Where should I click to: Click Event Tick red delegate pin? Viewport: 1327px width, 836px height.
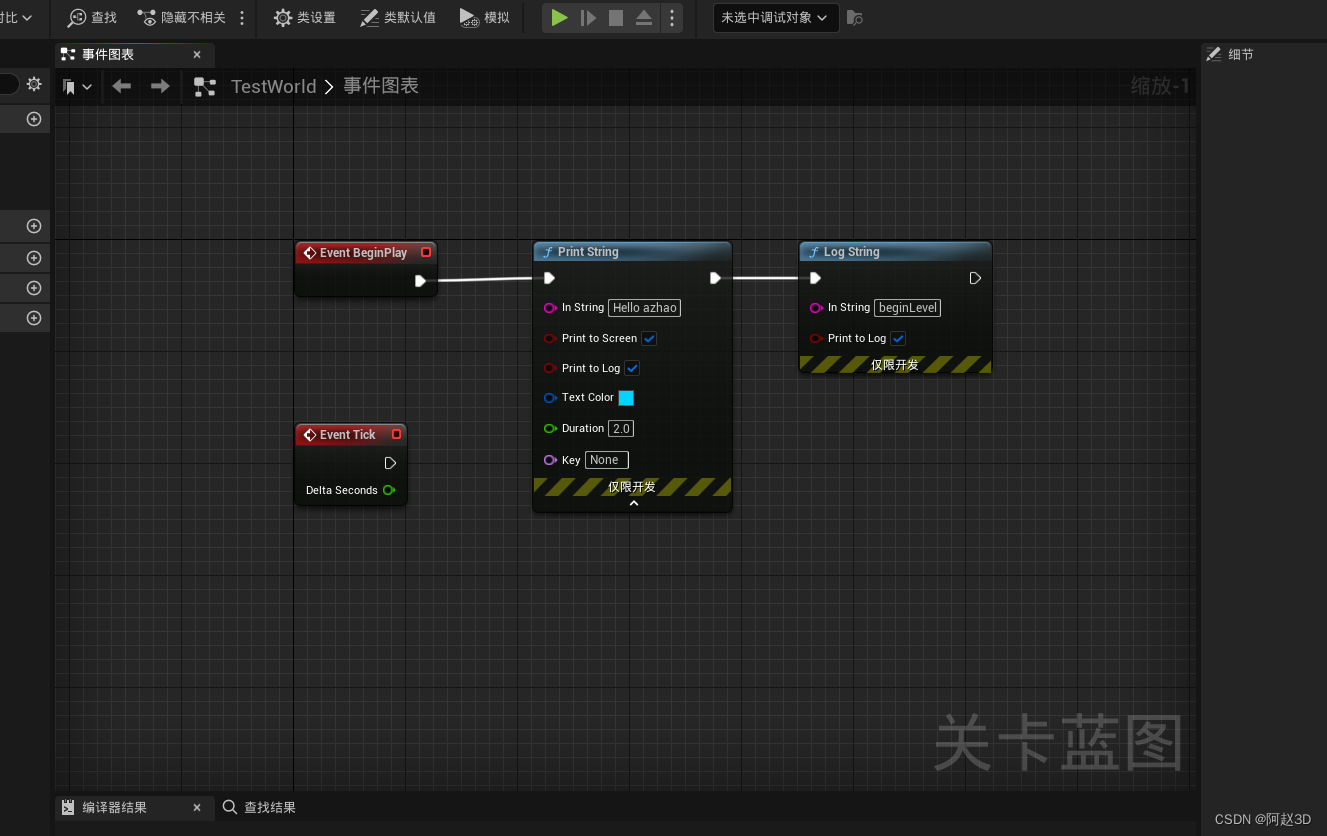click(x=397, y=435)
